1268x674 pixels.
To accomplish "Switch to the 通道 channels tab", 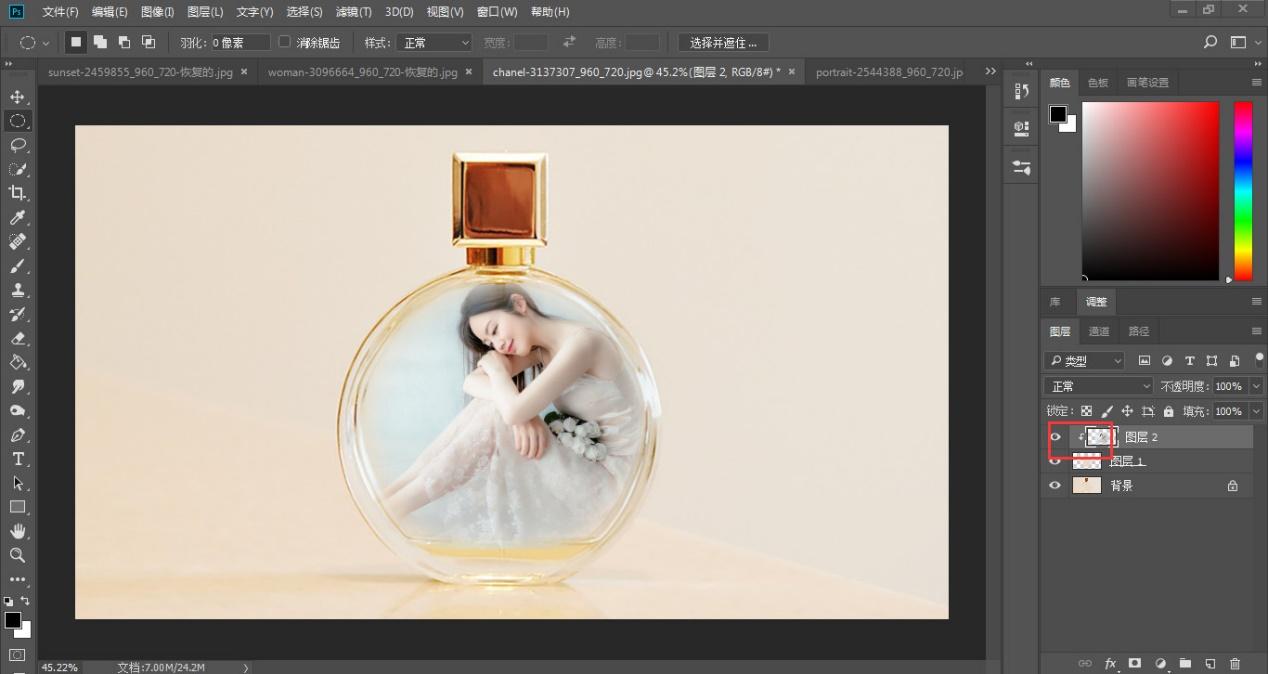I will [x=1099, y=331].
